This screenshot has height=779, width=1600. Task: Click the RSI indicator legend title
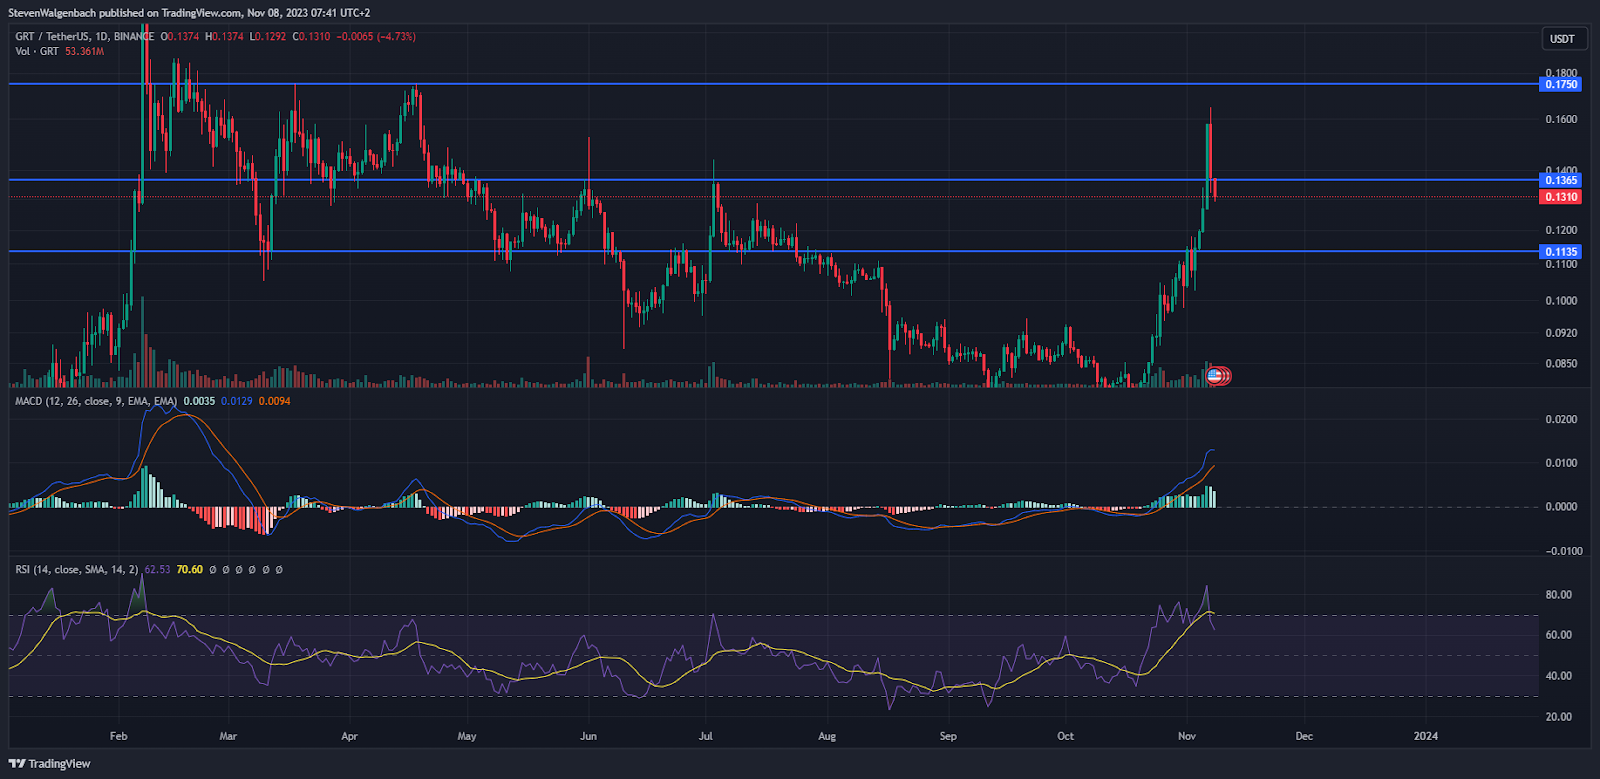tap(77, 570)
